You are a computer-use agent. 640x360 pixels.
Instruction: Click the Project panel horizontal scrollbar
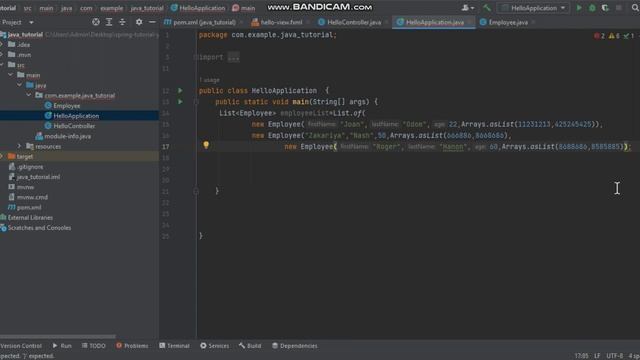coord(58,337)
